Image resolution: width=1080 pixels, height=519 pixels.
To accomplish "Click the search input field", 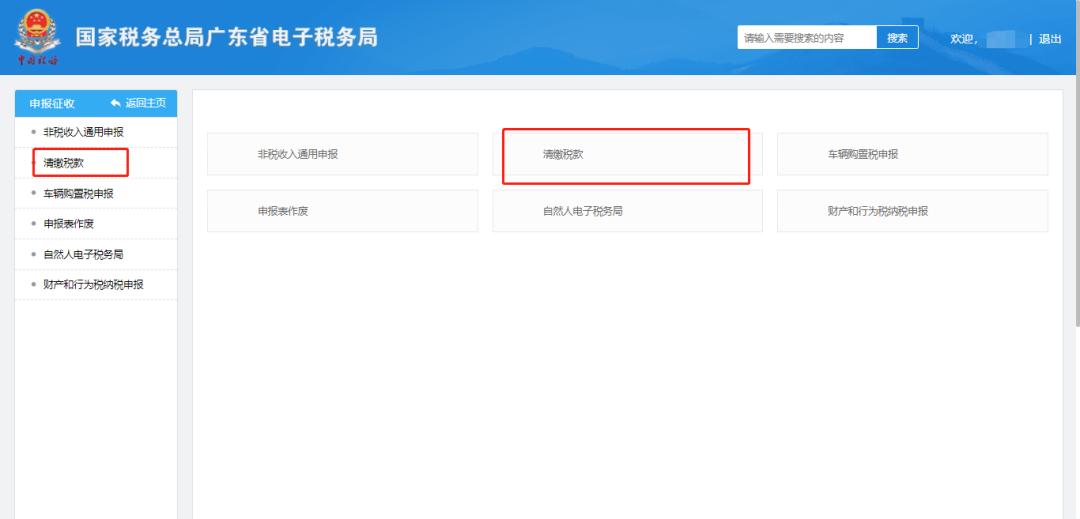I will [x=807, y=38].
